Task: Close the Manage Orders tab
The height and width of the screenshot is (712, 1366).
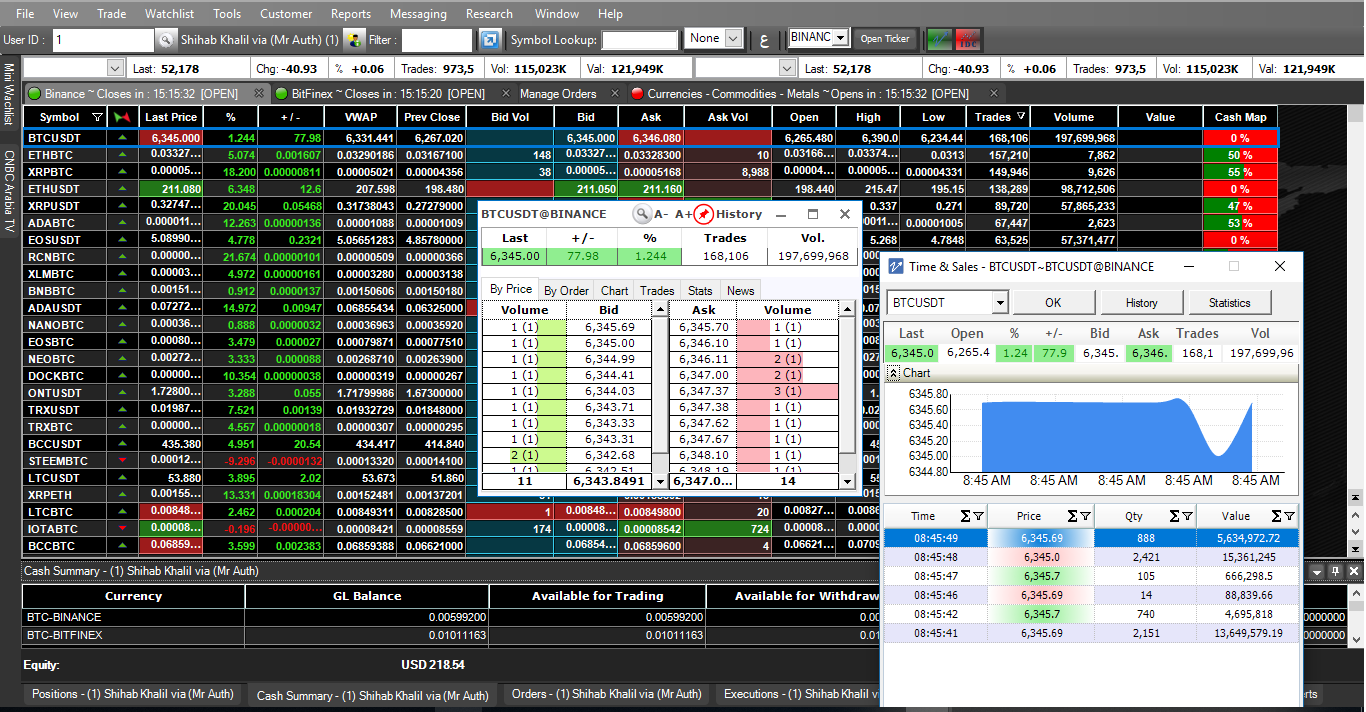Action: pyautogui.click(x=617, y=93)
